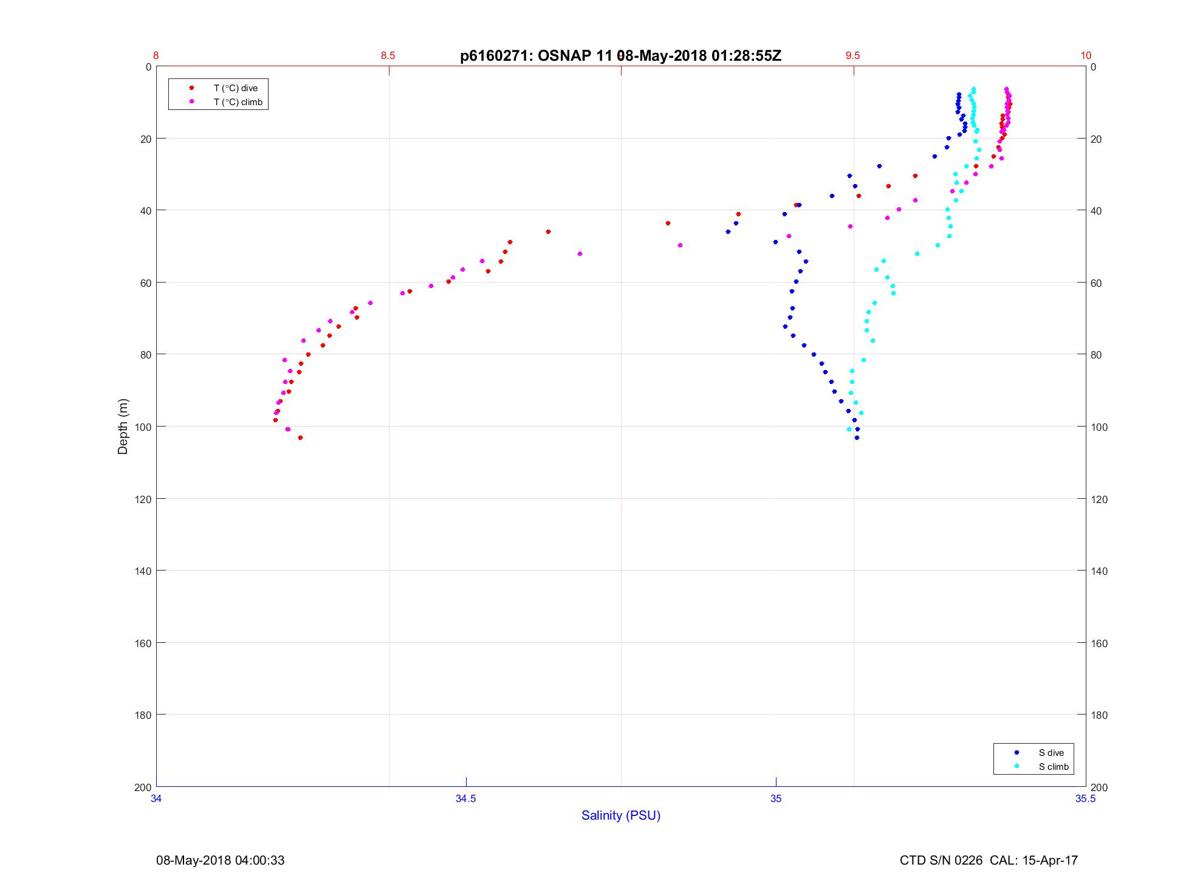The image size is (1200, 885).
Task: Click the 'T (°C) climb' legend entry
Action: pos(238,102)
